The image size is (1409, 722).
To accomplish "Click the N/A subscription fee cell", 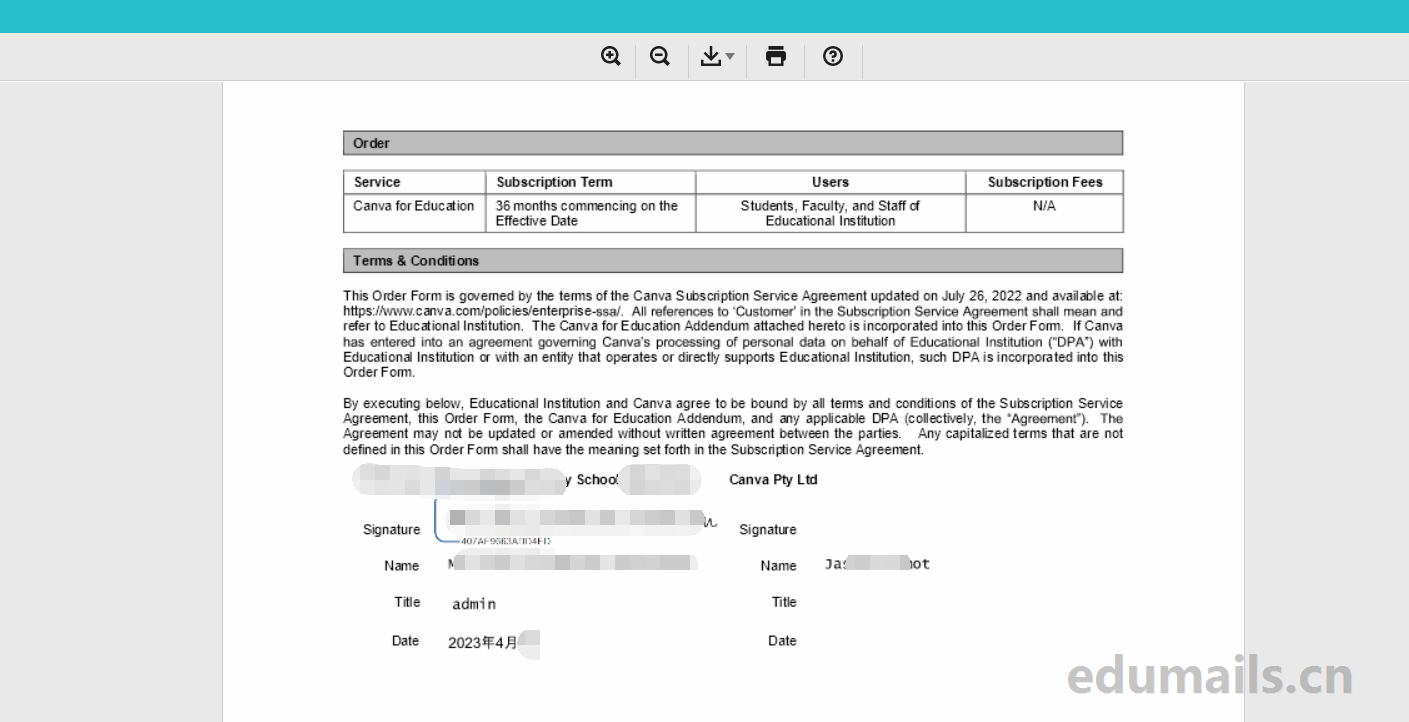I will [x=1045, y=213].
